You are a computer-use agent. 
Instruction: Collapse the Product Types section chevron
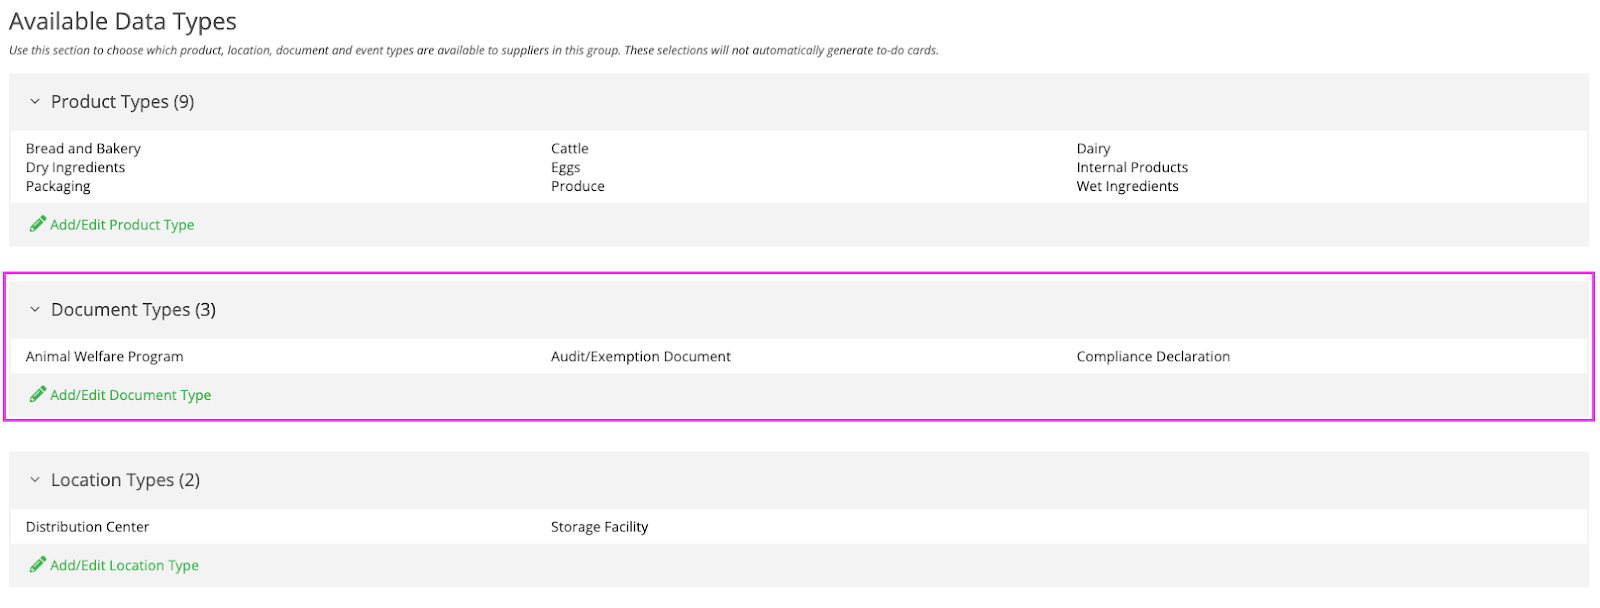coord(35,102)
